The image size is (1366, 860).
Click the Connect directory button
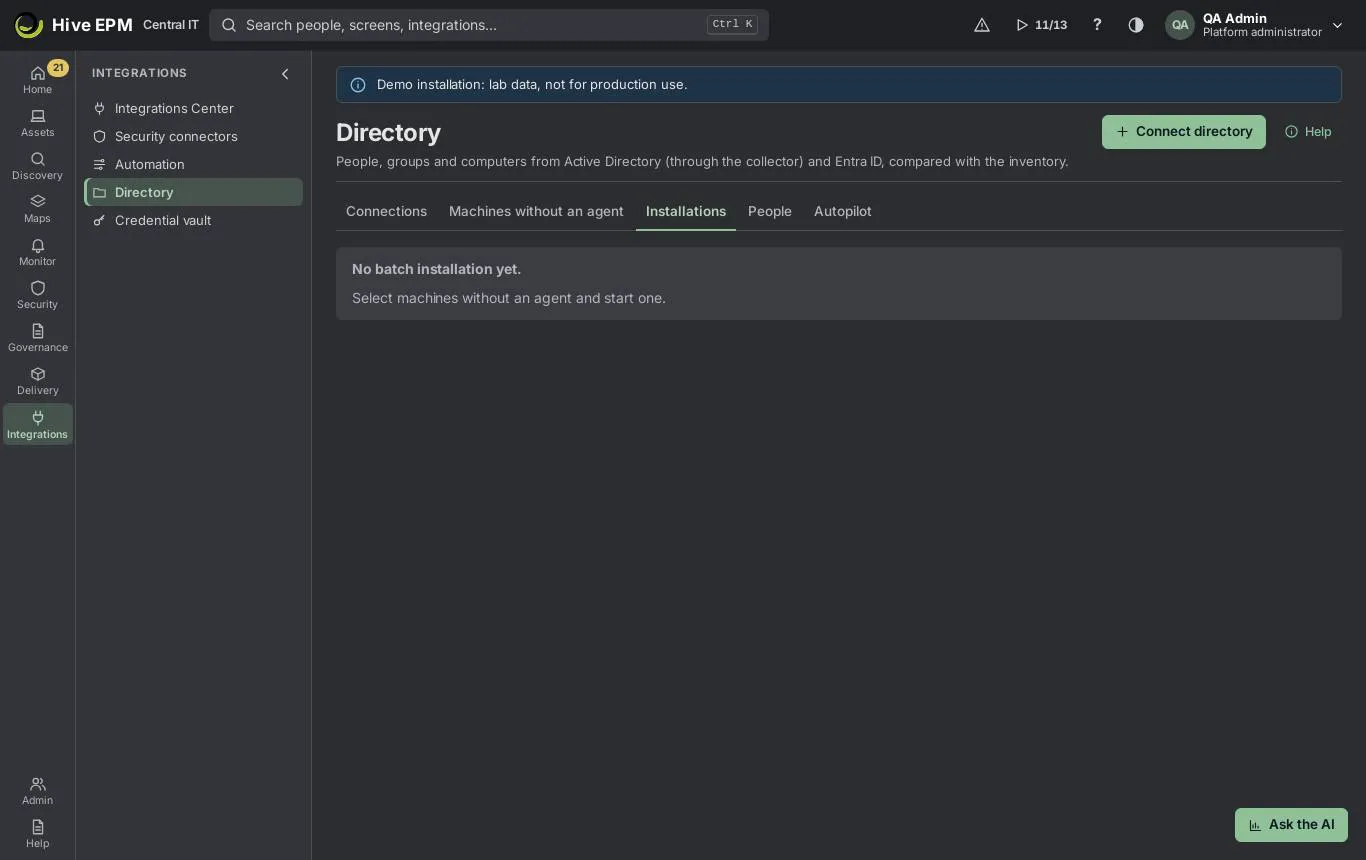[x=1184, y=132]
